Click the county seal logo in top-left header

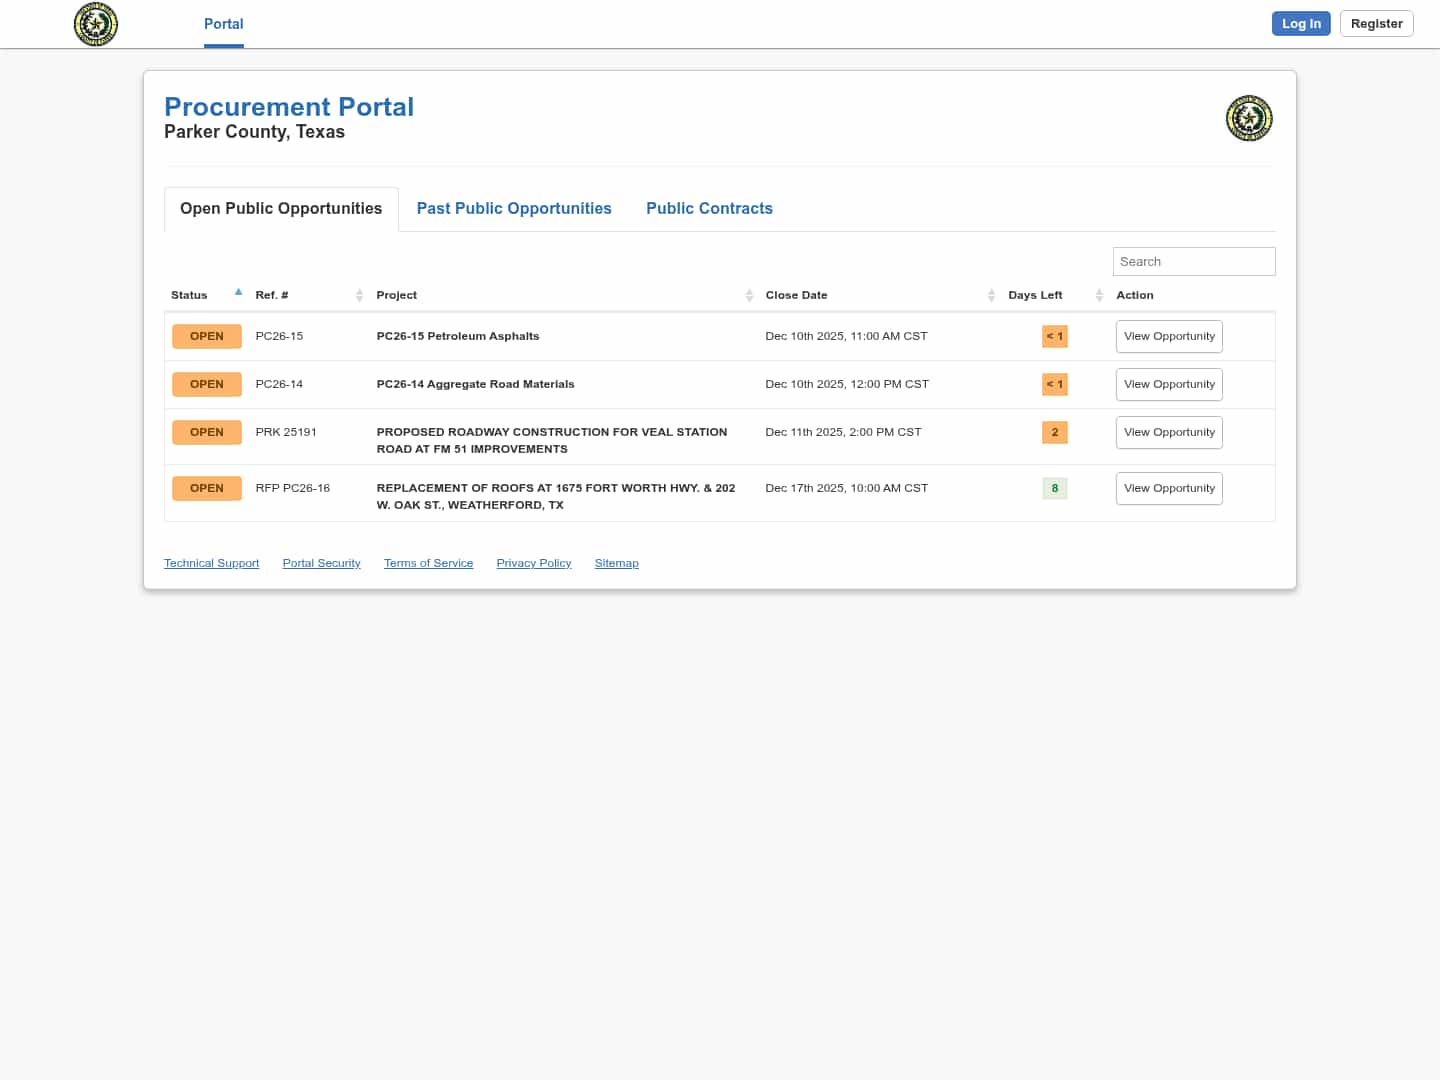pyautogui.click(x=96, y=24)
